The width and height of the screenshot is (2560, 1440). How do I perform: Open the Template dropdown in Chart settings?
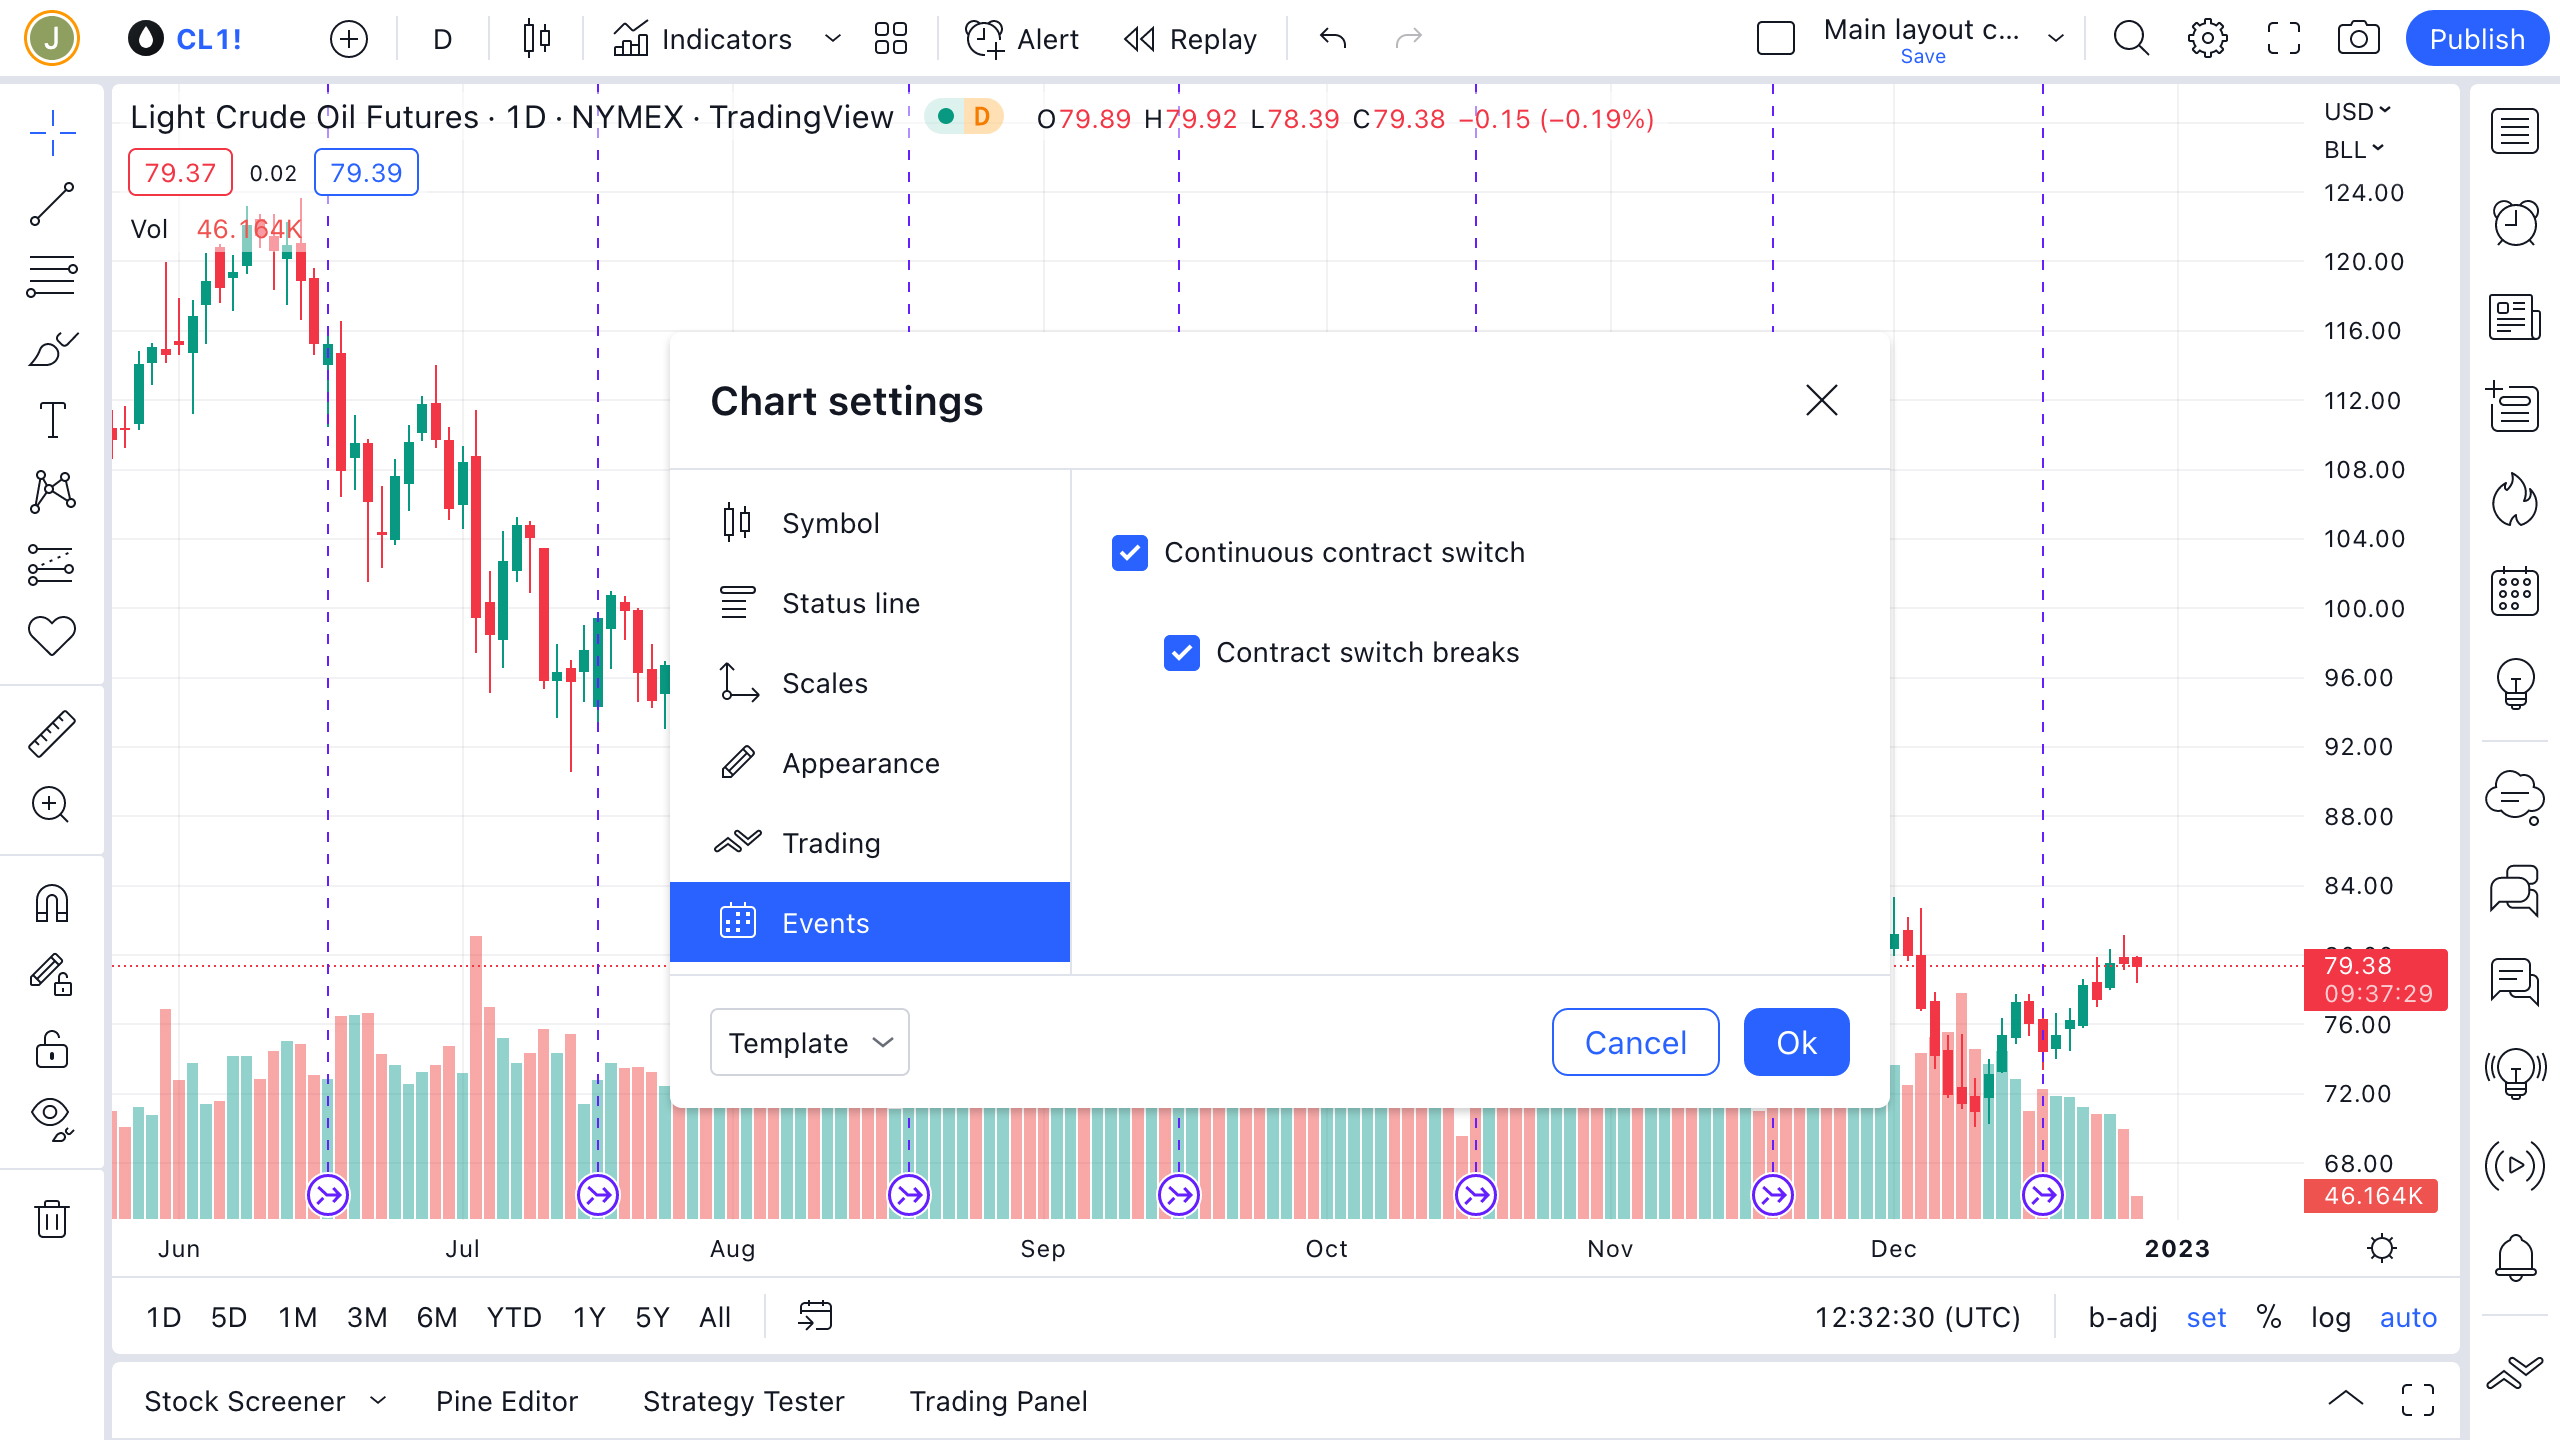pyautogui.click(x=810, y=1042)
